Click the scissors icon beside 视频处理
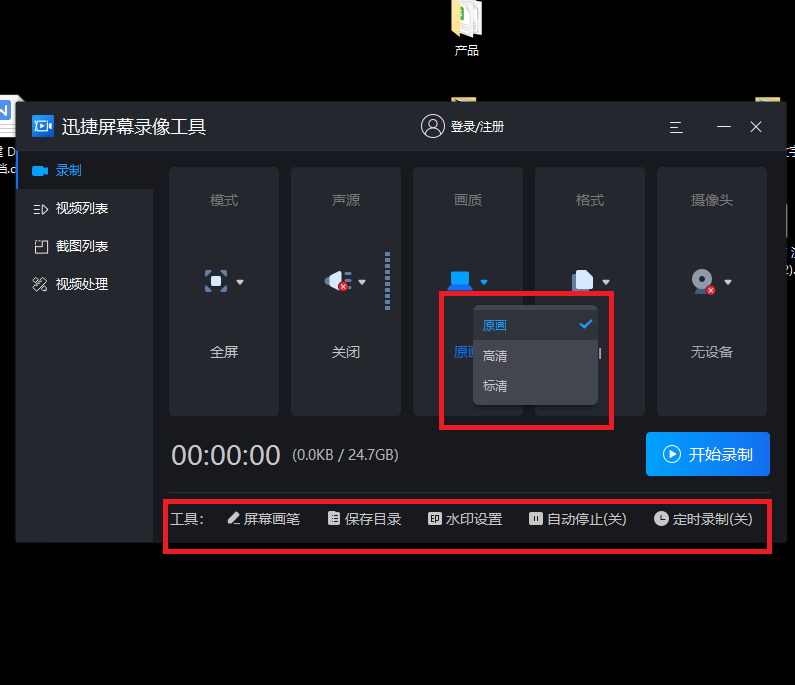 tap(40, 284)
